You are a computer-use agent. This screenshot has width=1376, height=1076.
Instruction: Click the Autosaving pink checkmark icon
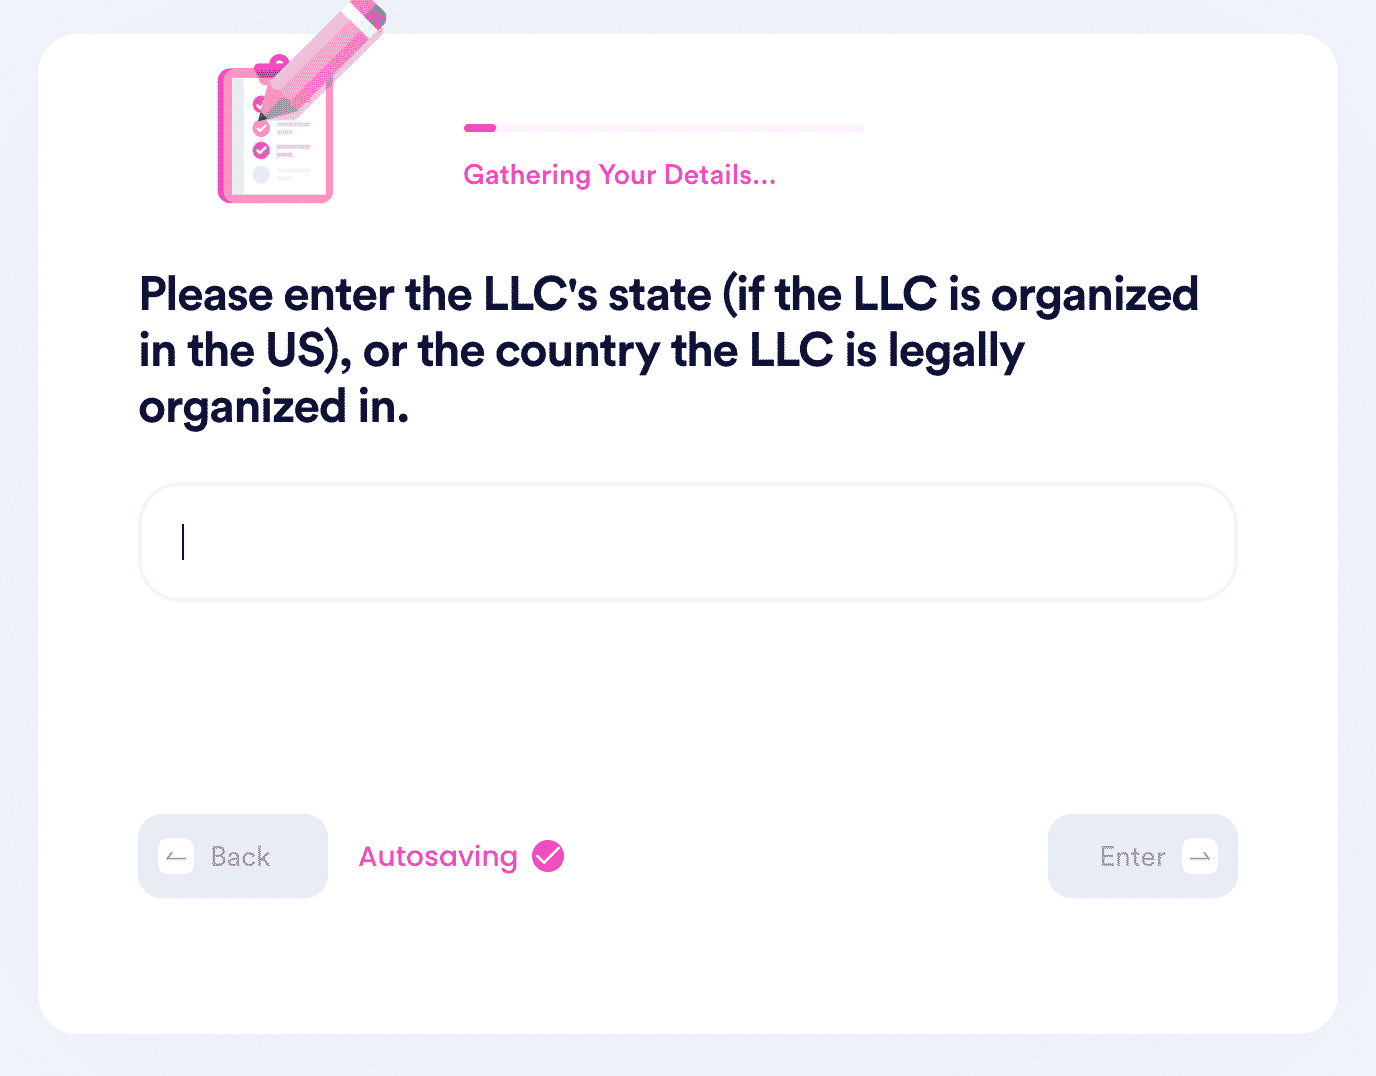(548, 856)
